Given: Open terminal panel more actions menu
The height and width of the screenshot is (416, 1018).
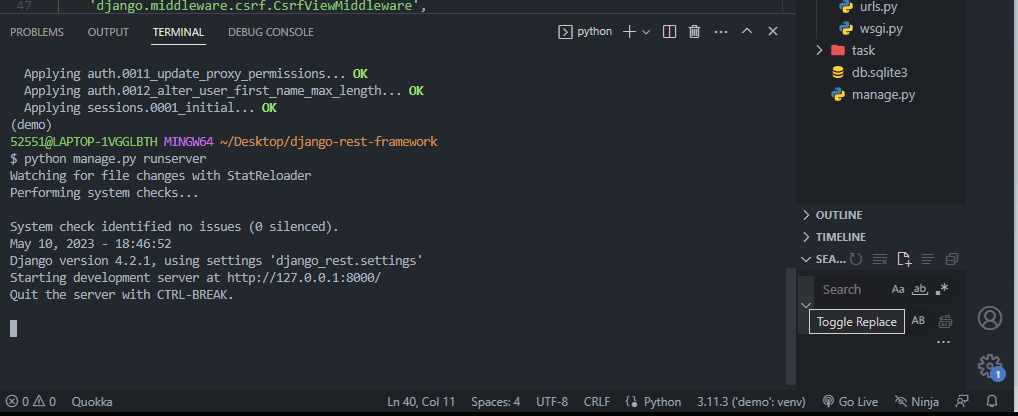Looking at the screenshot, I should (721, 31).
